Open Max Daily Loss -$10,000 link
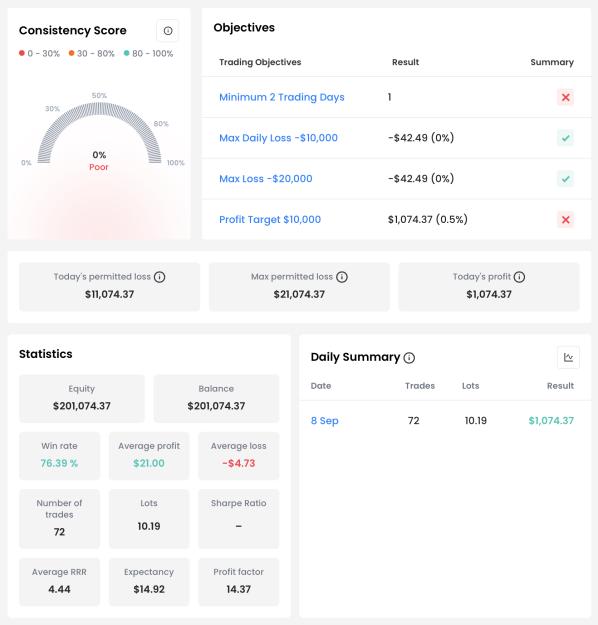The height and width of the screenshot is (625, 598). point(278,138)
